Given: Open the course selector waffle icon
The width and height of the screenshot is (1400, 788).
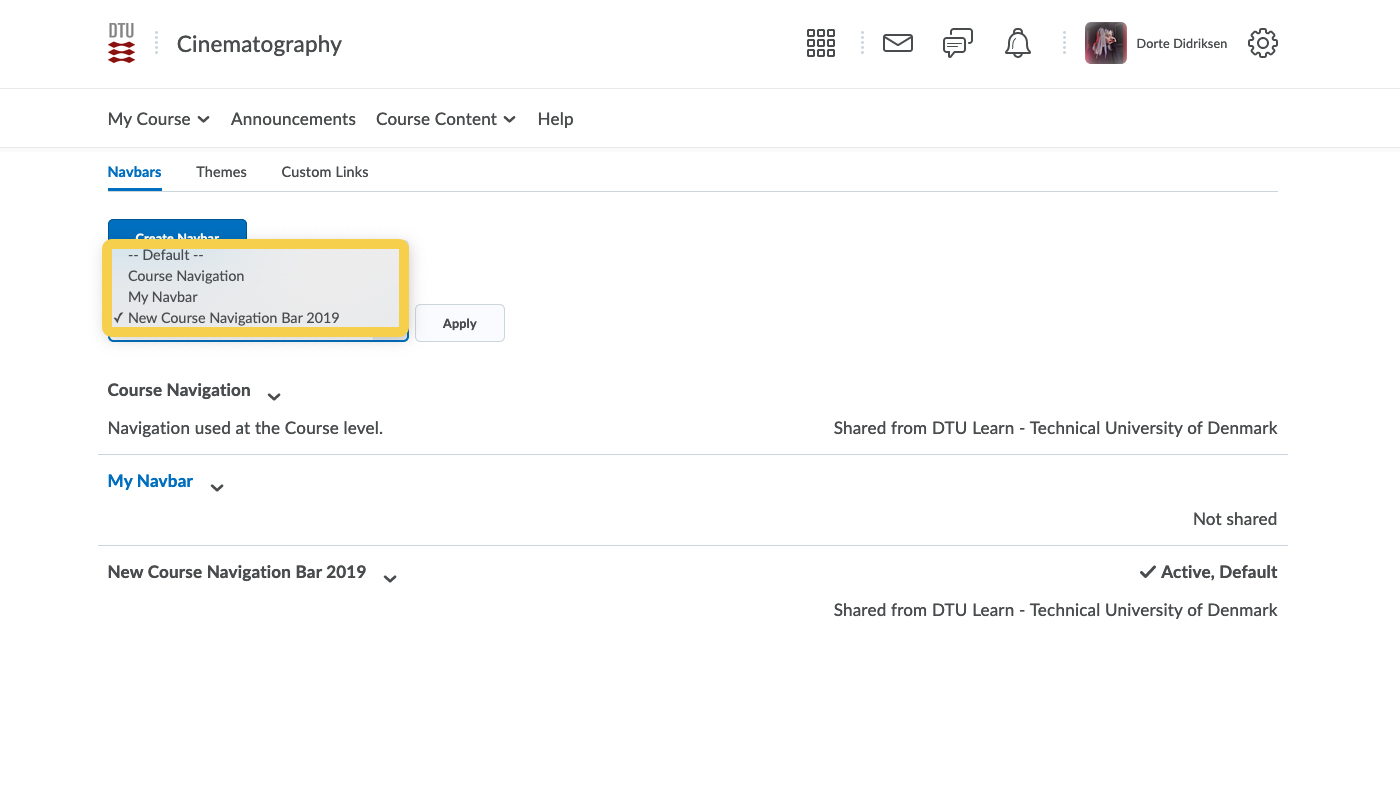Looking at the screenshot, I should click(x=820, y=43).
